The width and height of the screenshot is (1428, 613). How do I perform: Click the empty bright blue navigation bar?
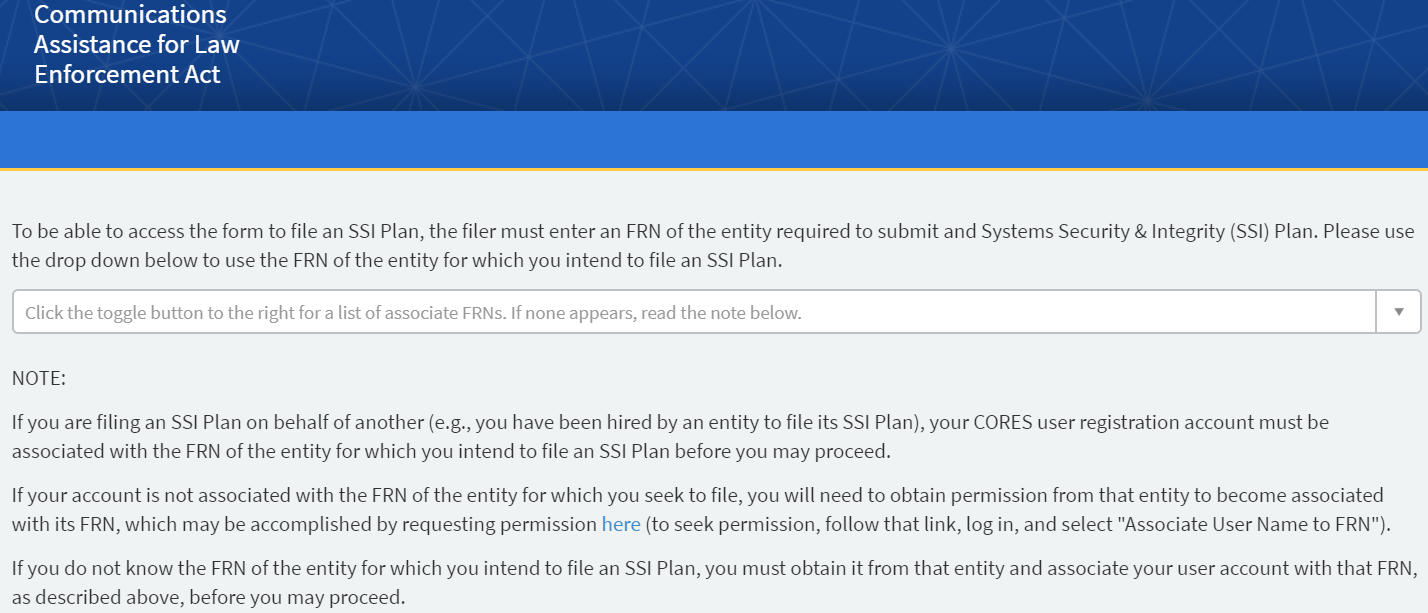714,138
